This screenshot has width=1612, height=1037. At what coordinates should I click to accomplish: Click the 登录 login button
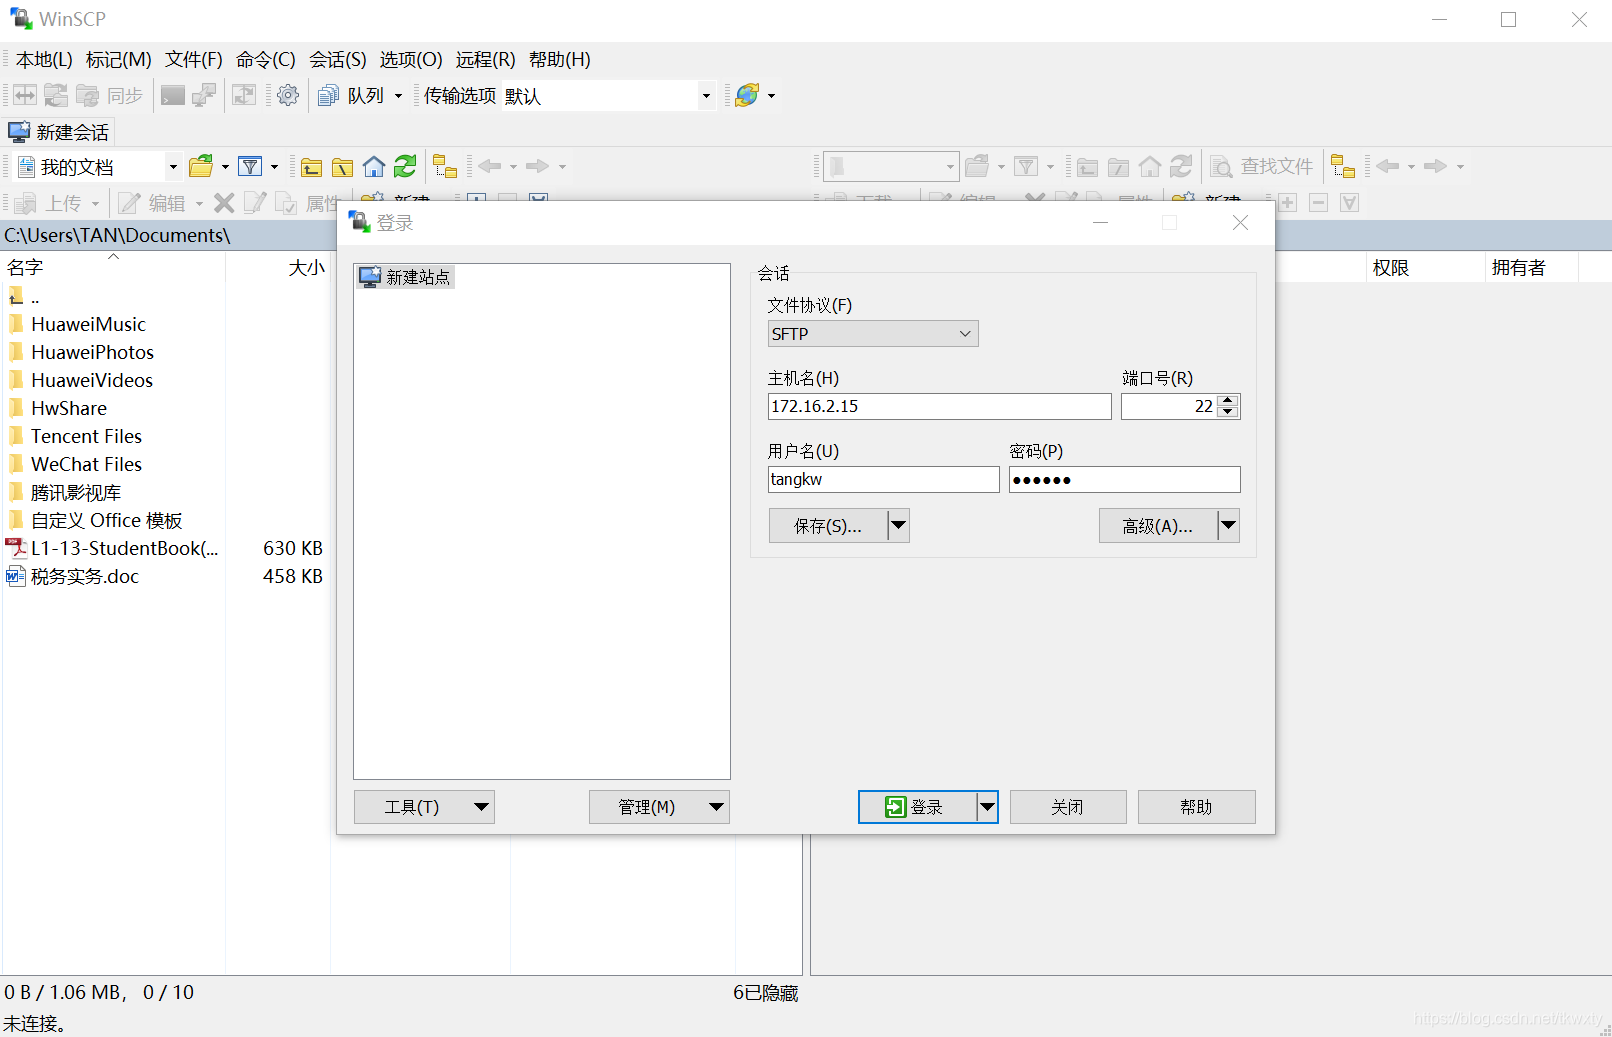[918, 806]
